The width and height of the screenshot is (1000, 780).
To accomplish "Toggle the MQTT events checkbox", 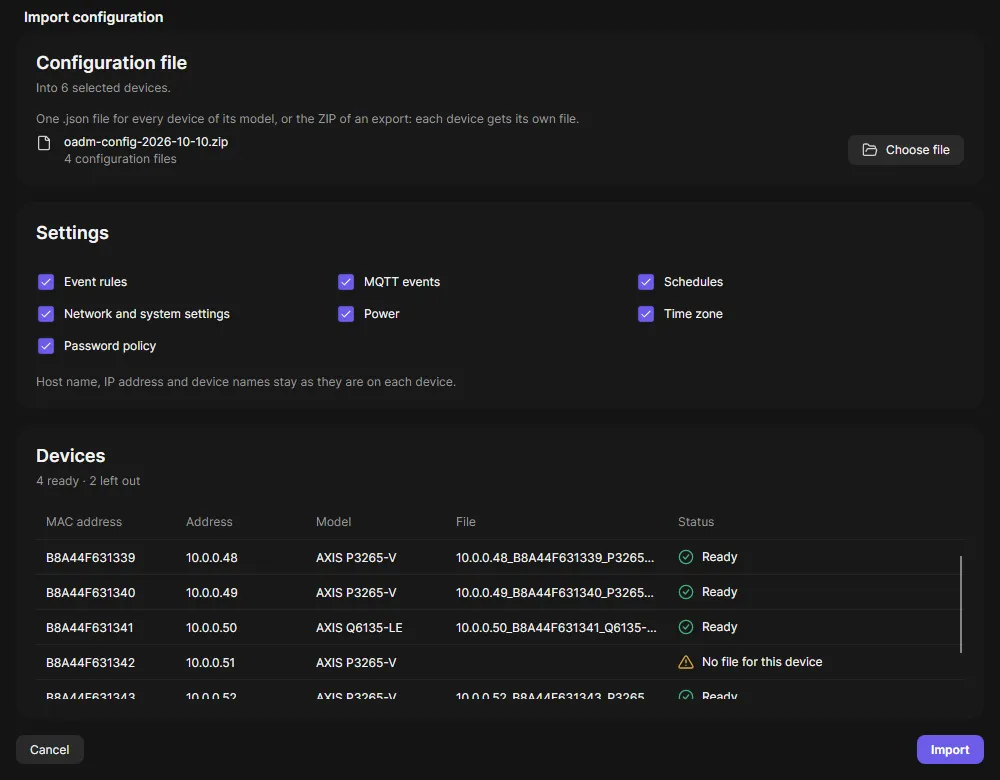I will [346, 282].
